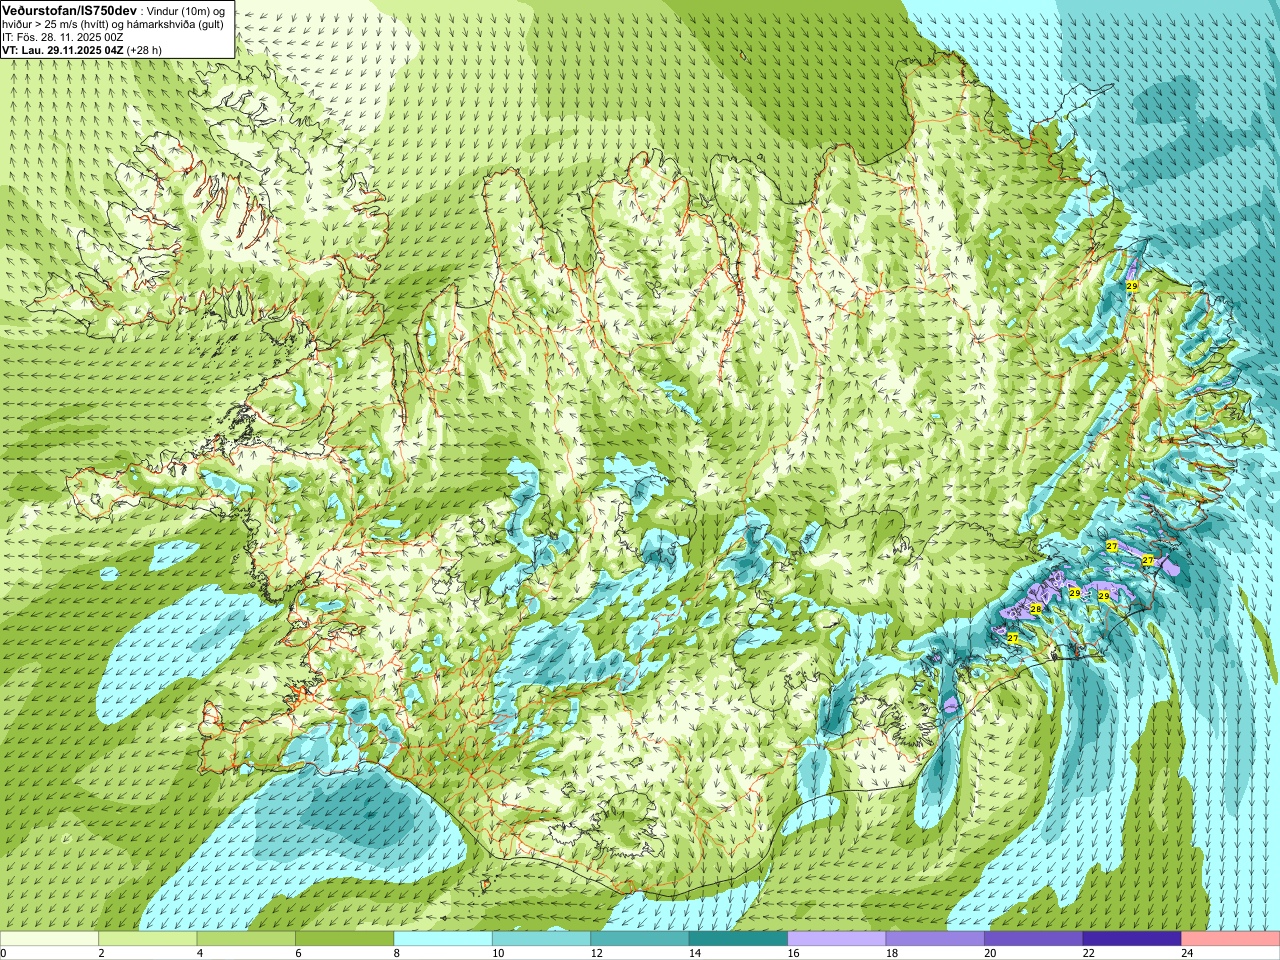
Task: Click the legend scale number 12
Action: [596, 953]
